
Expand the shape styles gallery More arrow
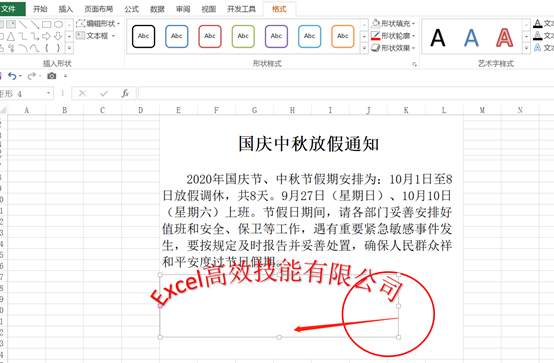364,48
